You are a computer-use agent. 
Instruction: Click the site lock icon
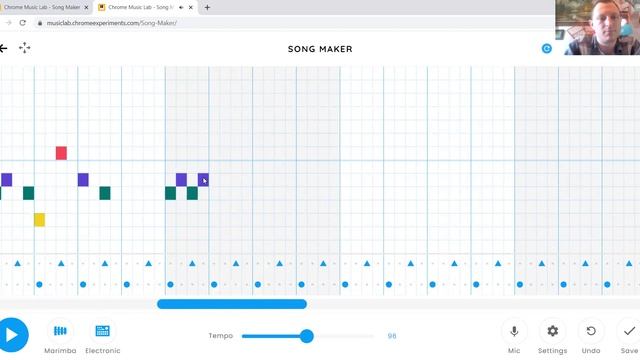40,23
